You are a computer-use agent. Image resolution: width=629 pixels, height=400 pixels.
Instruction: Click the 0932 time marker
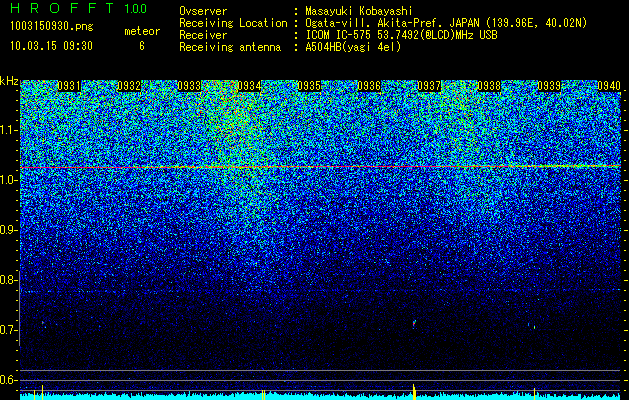(x=129, y=86)
